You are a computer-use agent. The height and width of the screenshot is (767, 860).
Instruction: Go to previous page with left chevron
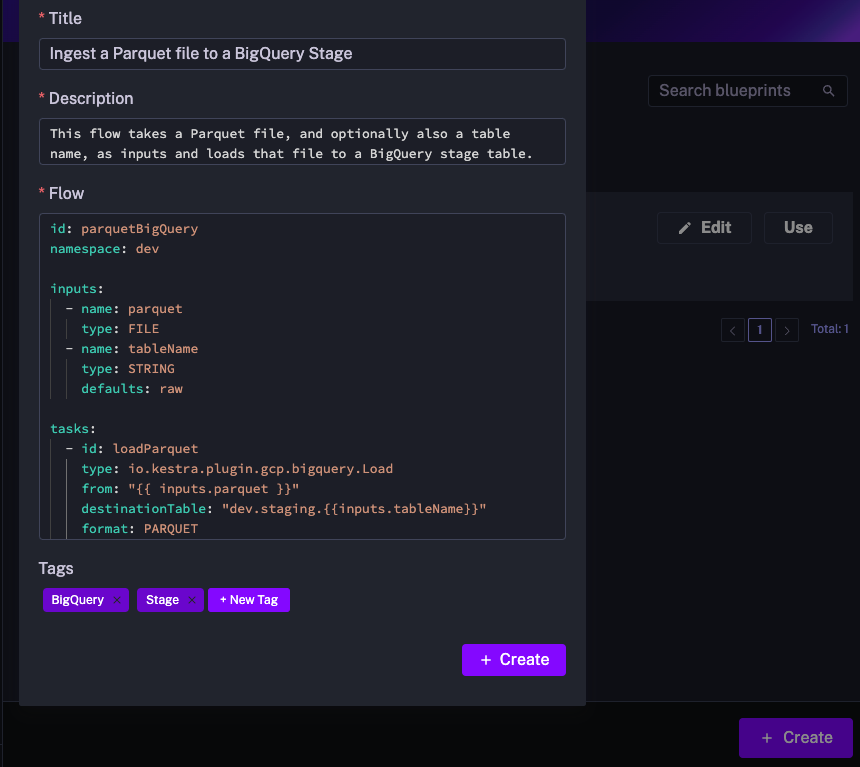pos(732,330)
